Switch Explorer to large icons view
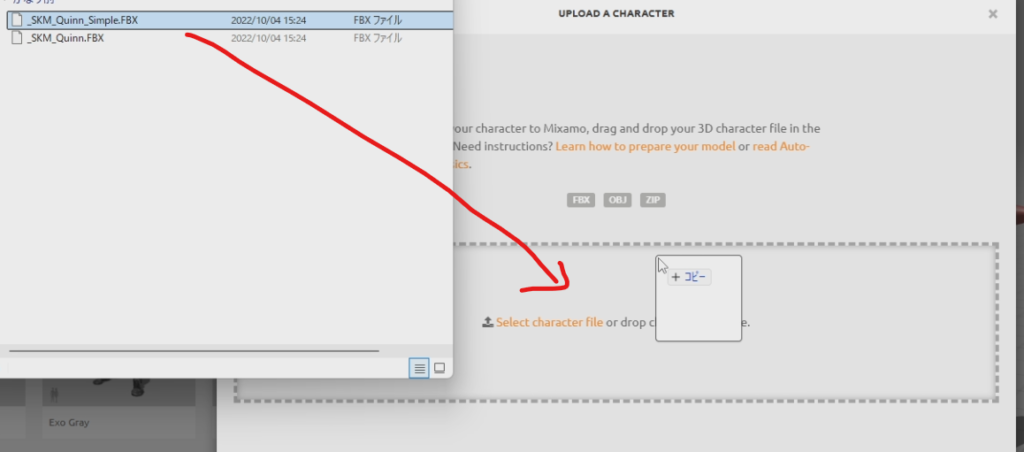1024x452 pixels. (x=440, y=368)
